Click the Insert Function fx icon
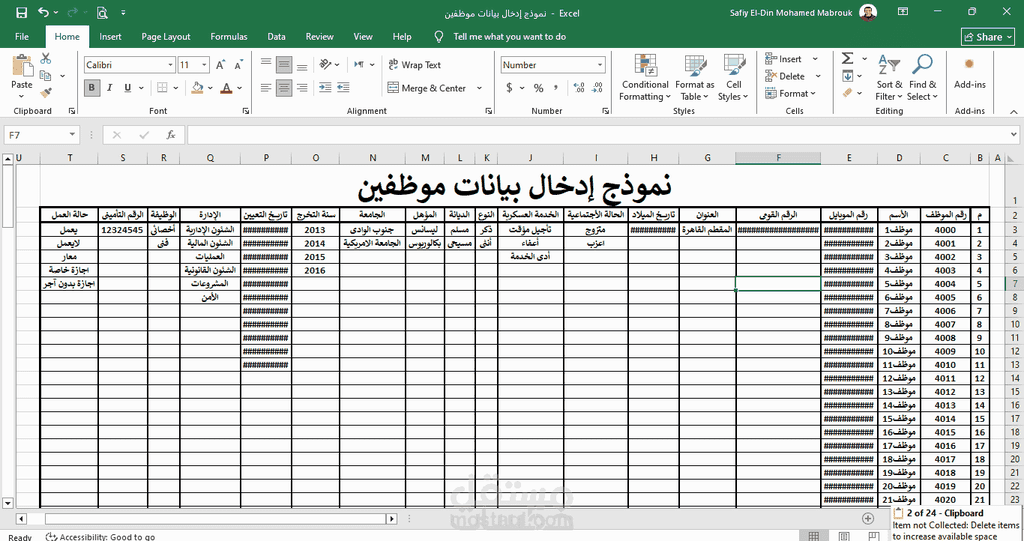Screen dimensions: 1024x541 coord(171,135)
